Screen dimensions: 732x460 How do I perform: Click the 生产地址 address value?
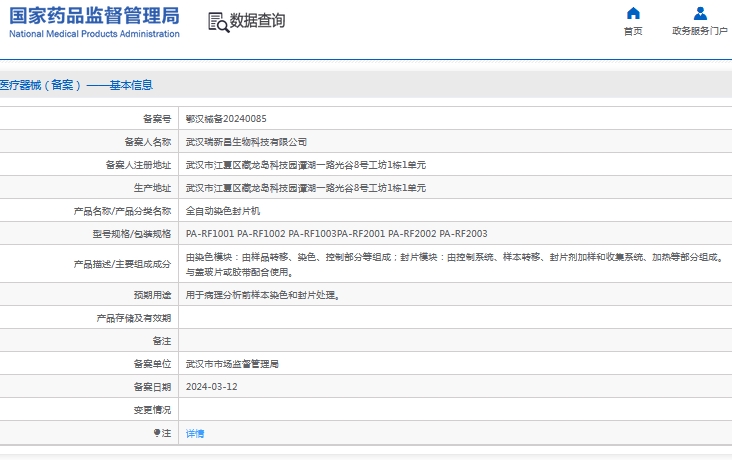pos(306,188)
